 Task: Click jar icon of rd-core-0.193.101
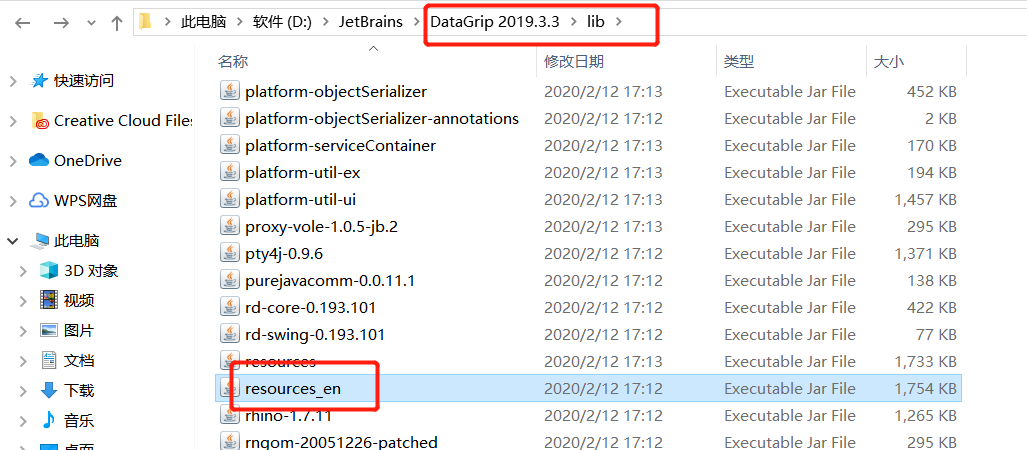230,307
